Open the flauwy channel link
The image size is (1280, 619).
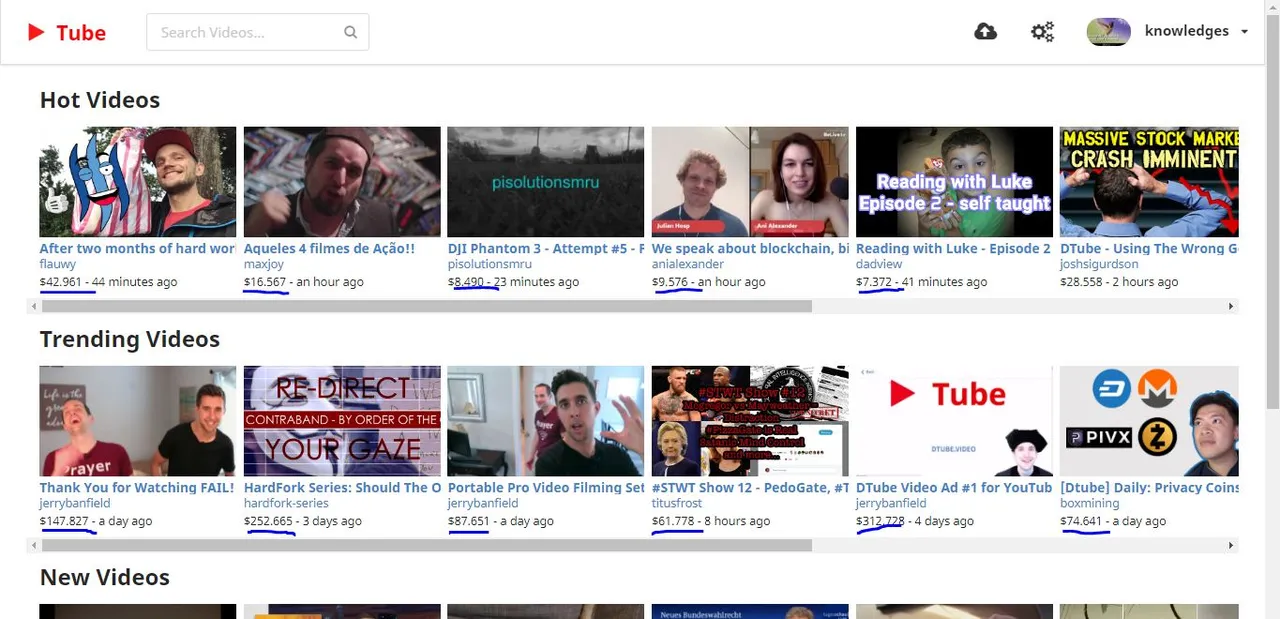59,264
